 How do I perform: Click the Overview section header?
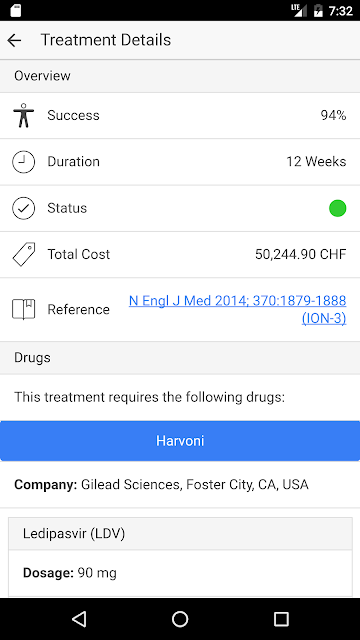[180, 76]
